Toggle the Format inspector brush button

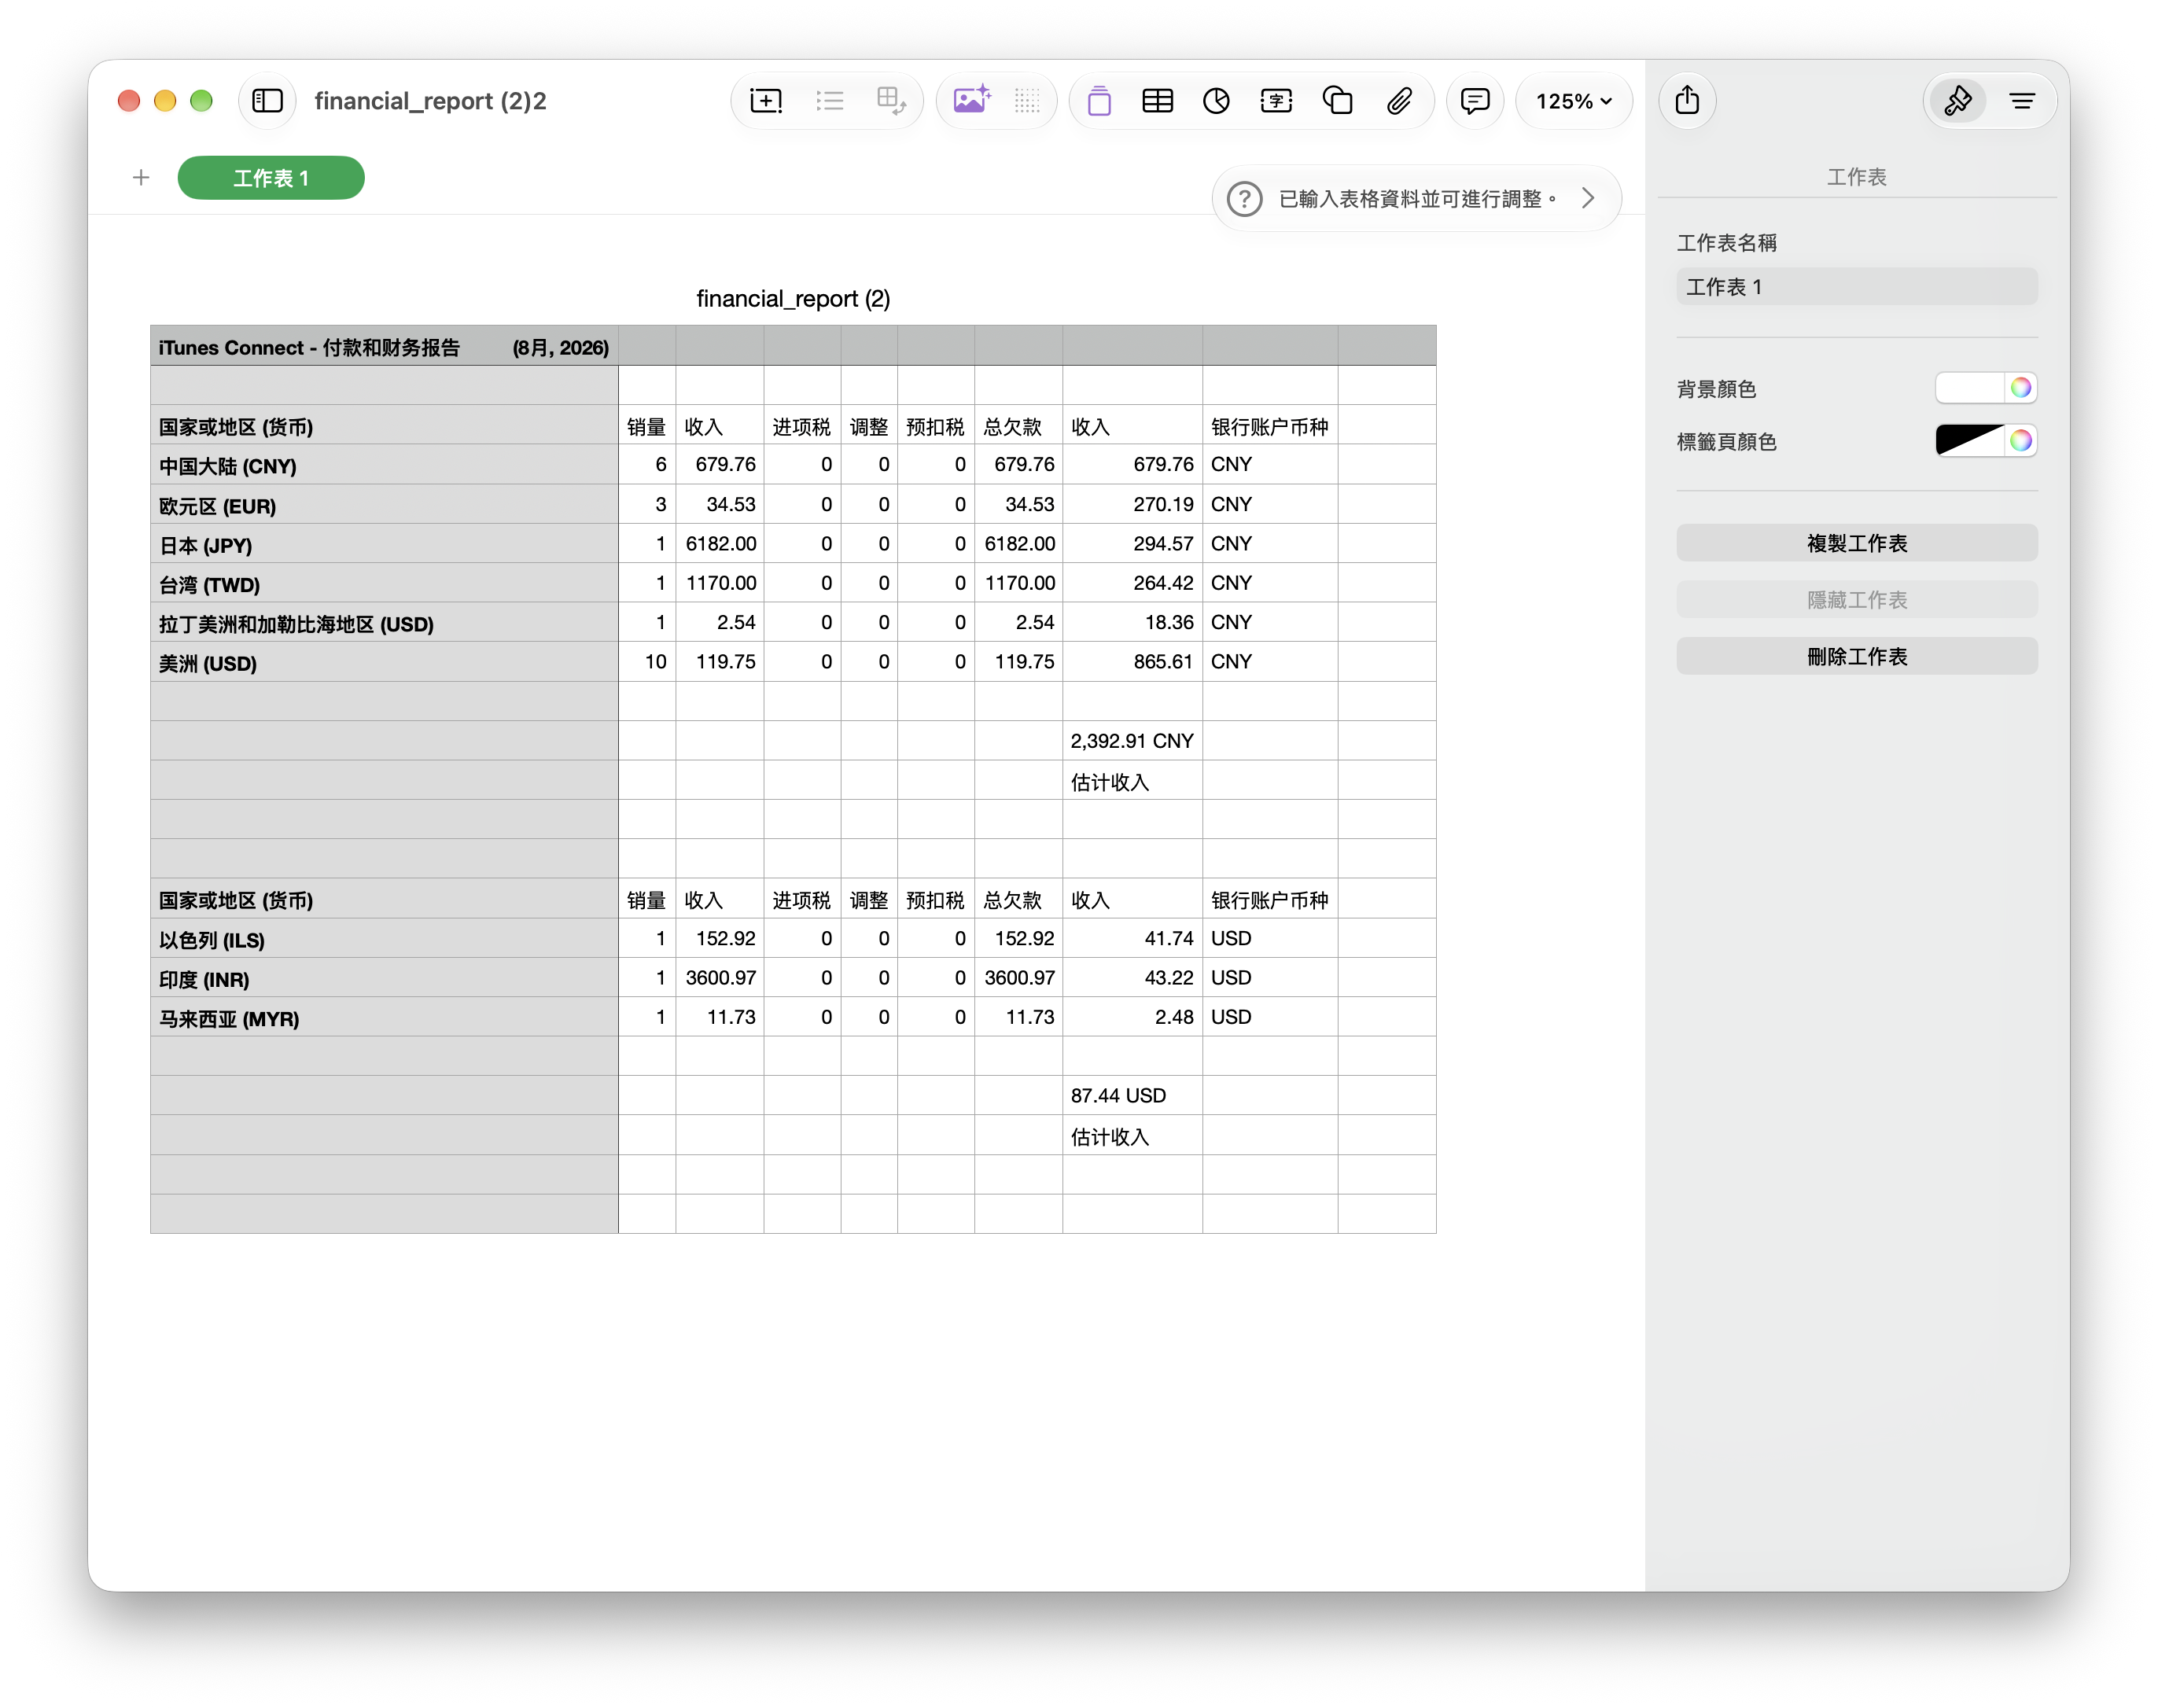(x=1957, y=101)
